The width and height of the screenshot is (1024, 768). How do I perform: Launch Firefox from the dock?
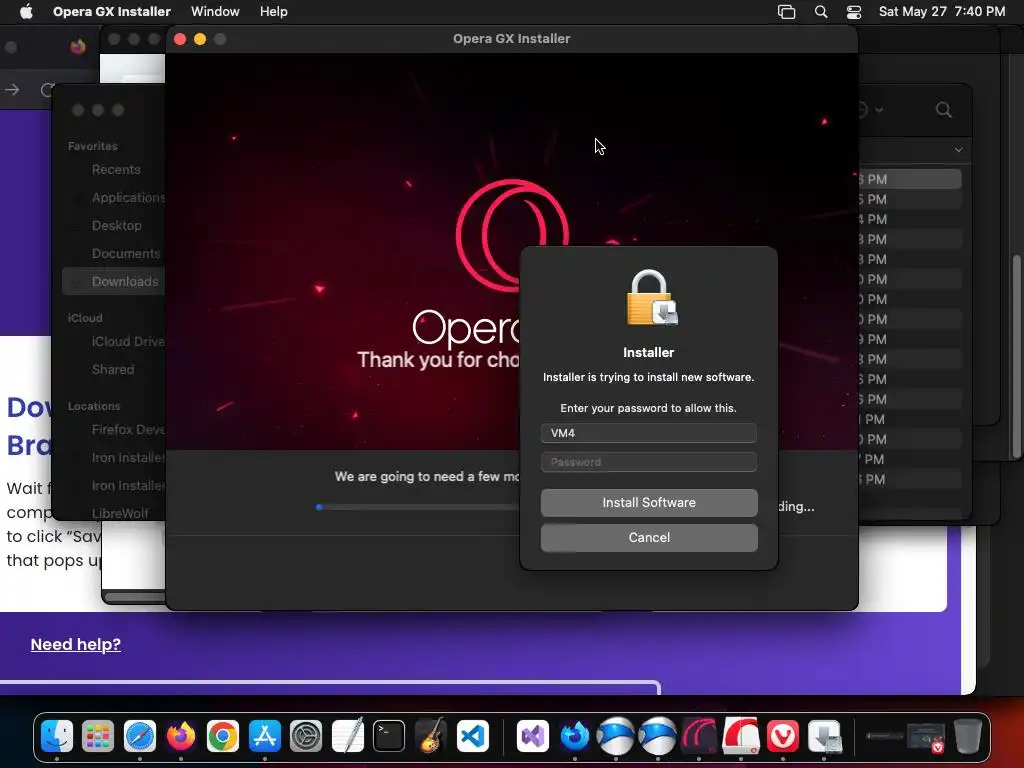181,736
